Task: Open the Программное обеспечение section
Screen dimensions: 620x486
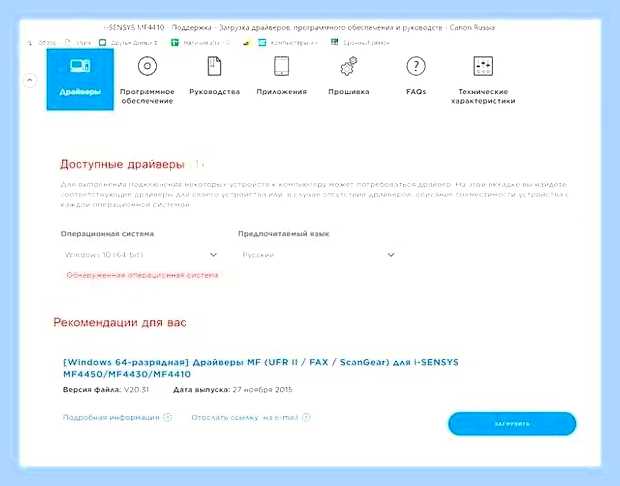Action: click(147, 80)
